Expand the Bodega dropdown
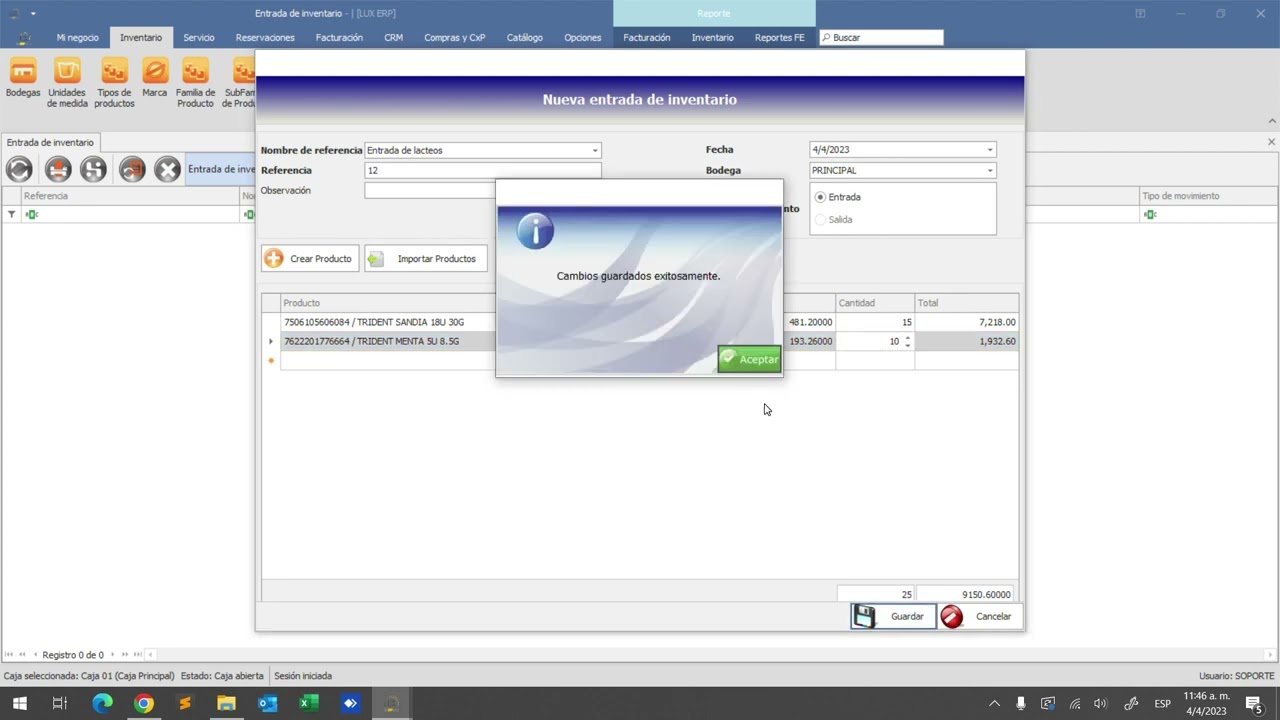The height and width of the screenshot is (720, 1280). coord(990,170)
